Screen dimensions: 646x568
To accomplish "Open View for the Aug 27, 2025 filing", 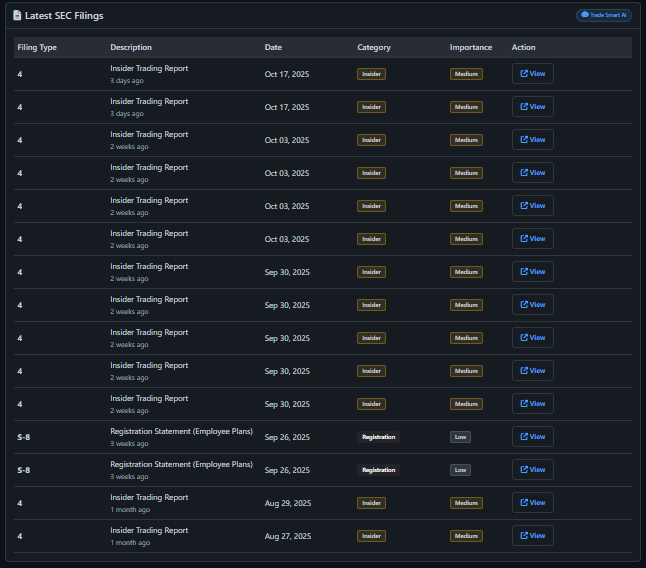I will click(x=532, y=536).
